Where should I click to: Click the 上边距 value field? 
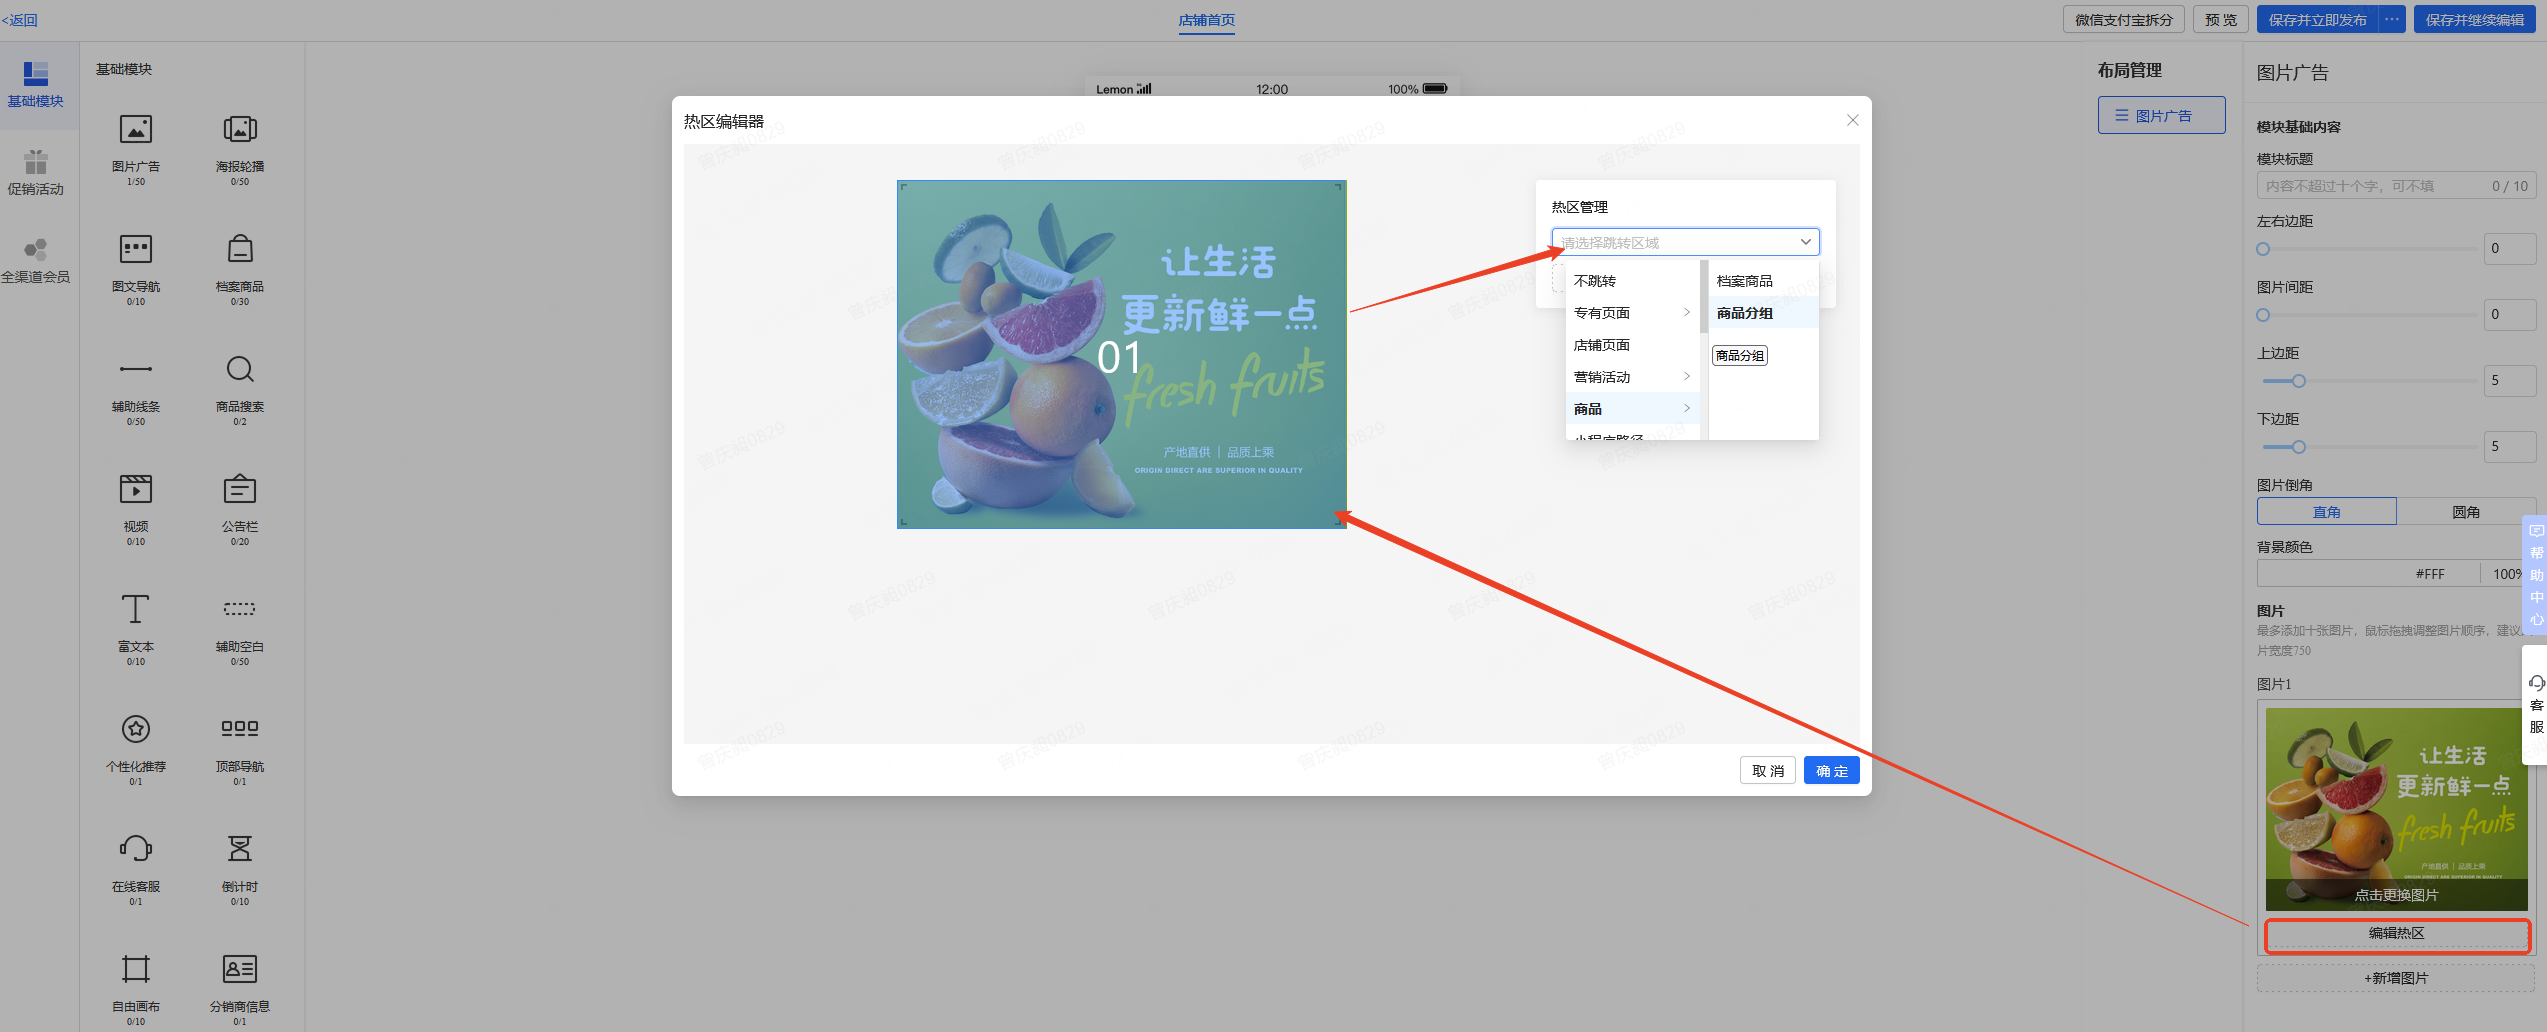click(2510, 381)
